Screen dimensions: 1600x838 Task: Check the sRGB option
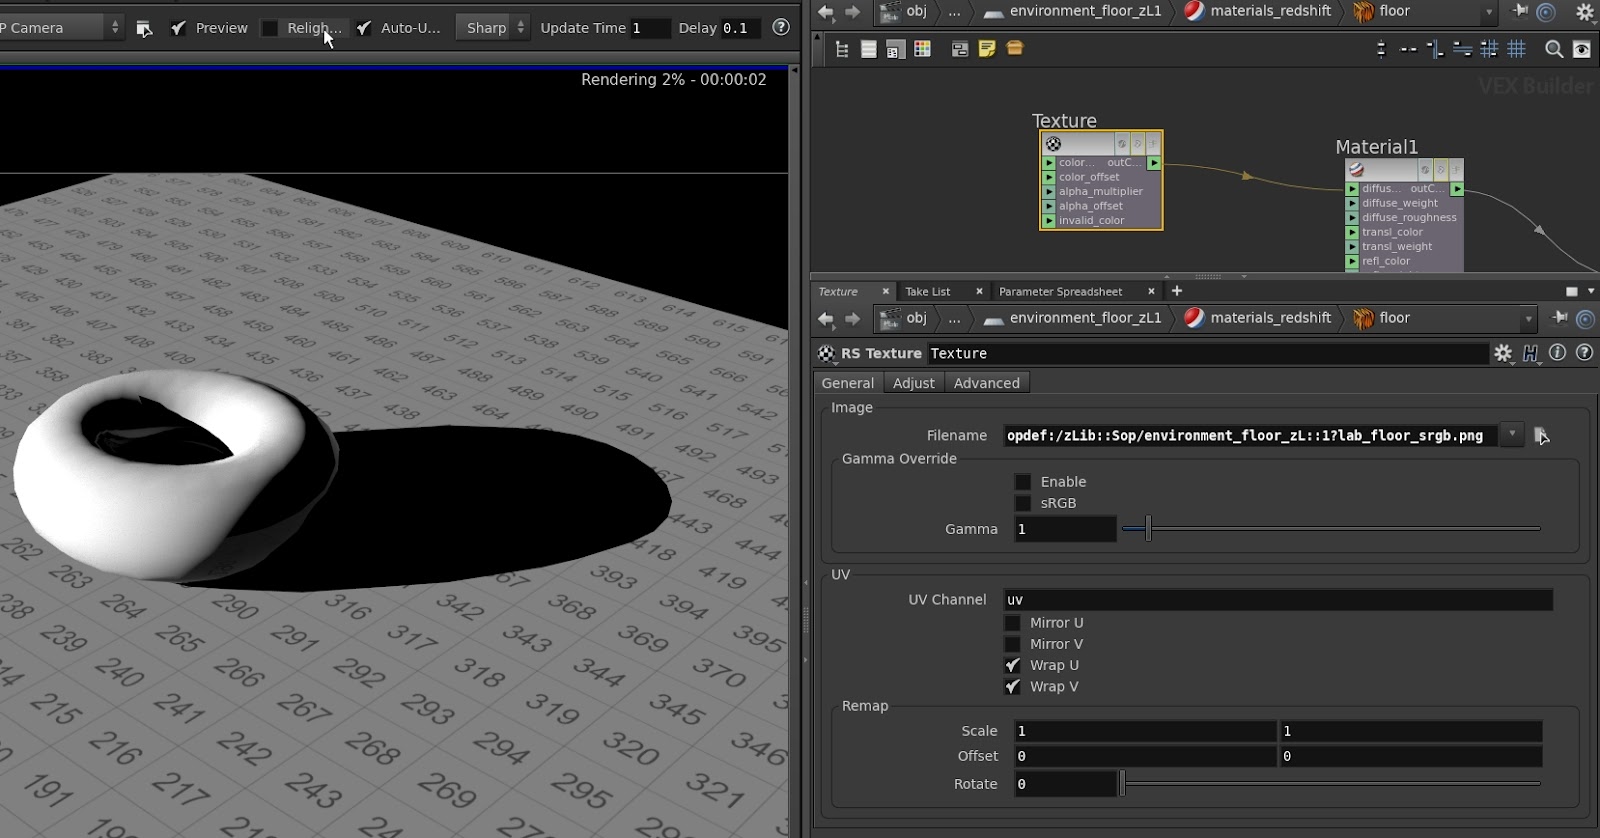click(x=1022, y=503)
